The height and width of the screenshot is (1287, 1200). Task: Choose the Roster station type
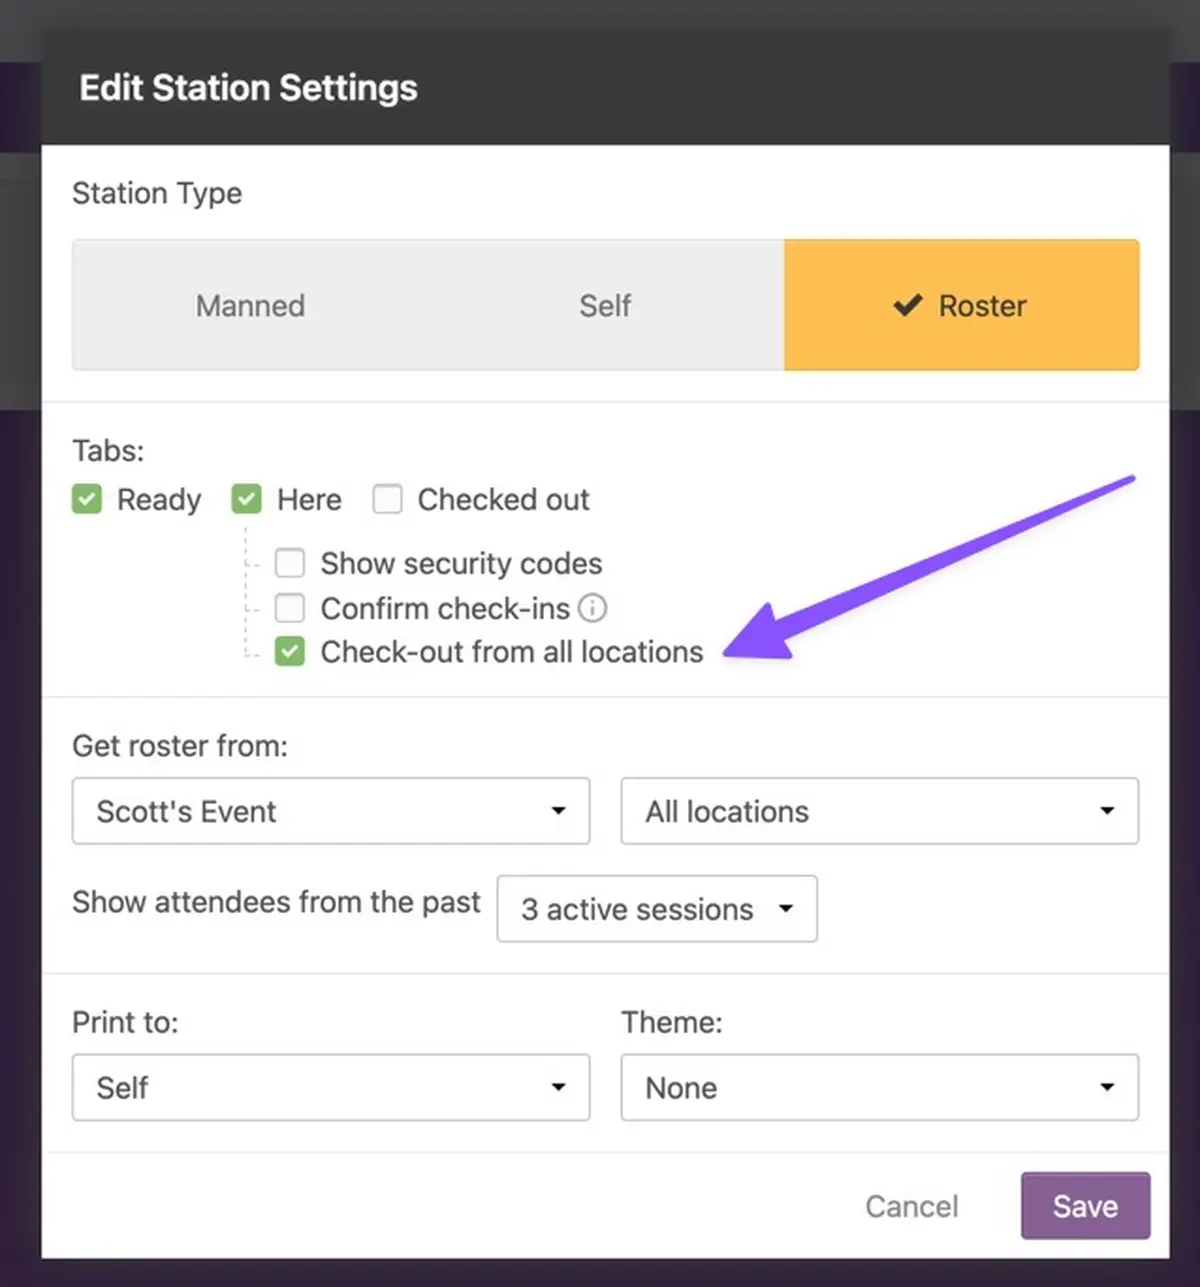(961, 305)
